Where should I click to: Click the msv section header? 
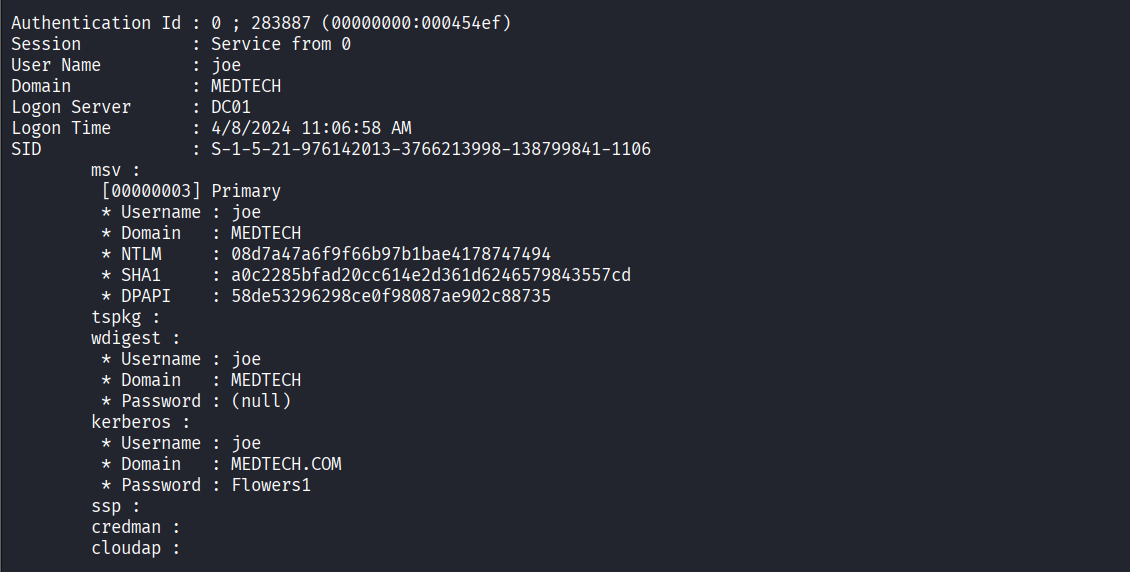(x=111, y=170)
